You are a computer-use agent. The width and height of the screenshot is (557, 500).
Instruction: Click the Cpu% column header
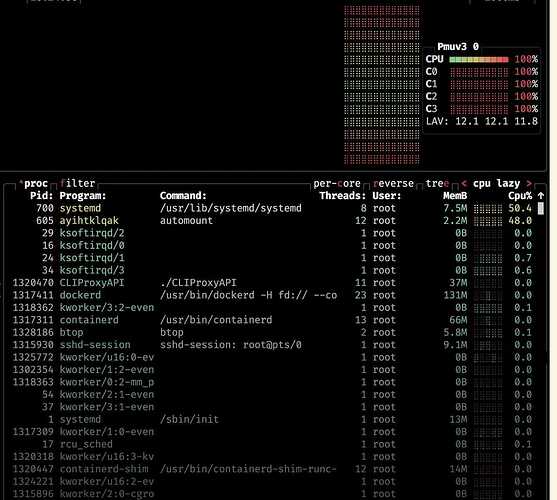pos(520,196)
